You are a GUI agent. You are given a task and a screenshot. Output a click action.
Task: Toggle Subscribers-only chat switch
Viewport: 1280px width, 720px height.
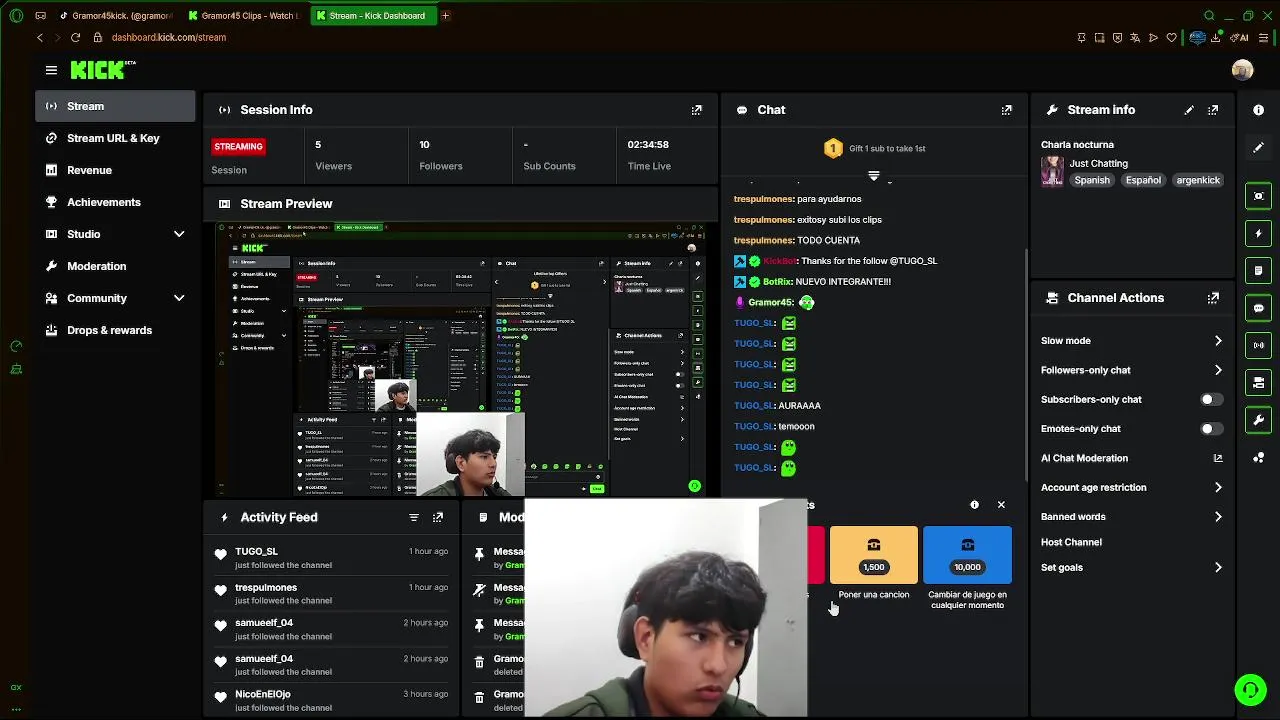[1210, 399]
